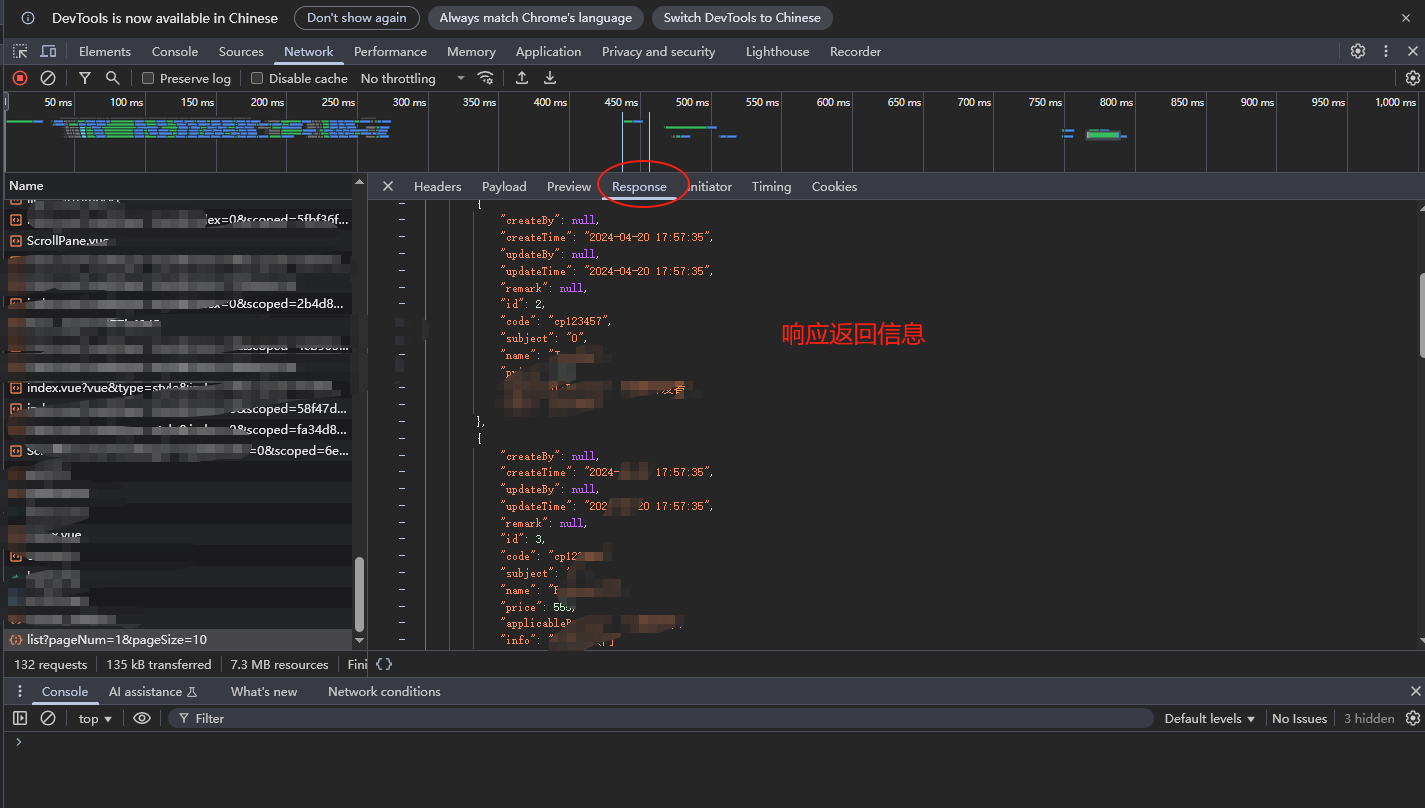
Task: Open the Sources tab
Action: tap(241, 51)
